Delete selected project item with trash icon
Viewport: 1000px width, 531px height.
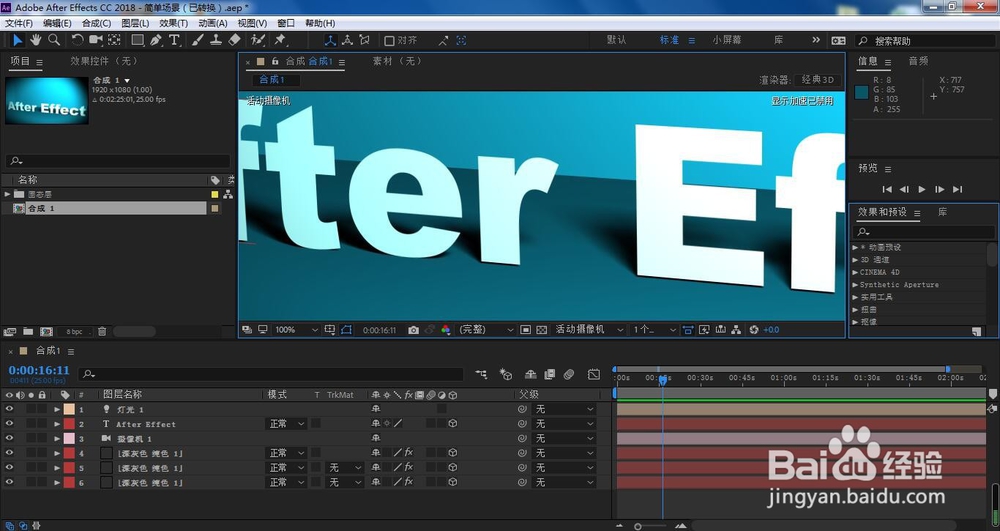pyautogui.click(x=102, y=331)
